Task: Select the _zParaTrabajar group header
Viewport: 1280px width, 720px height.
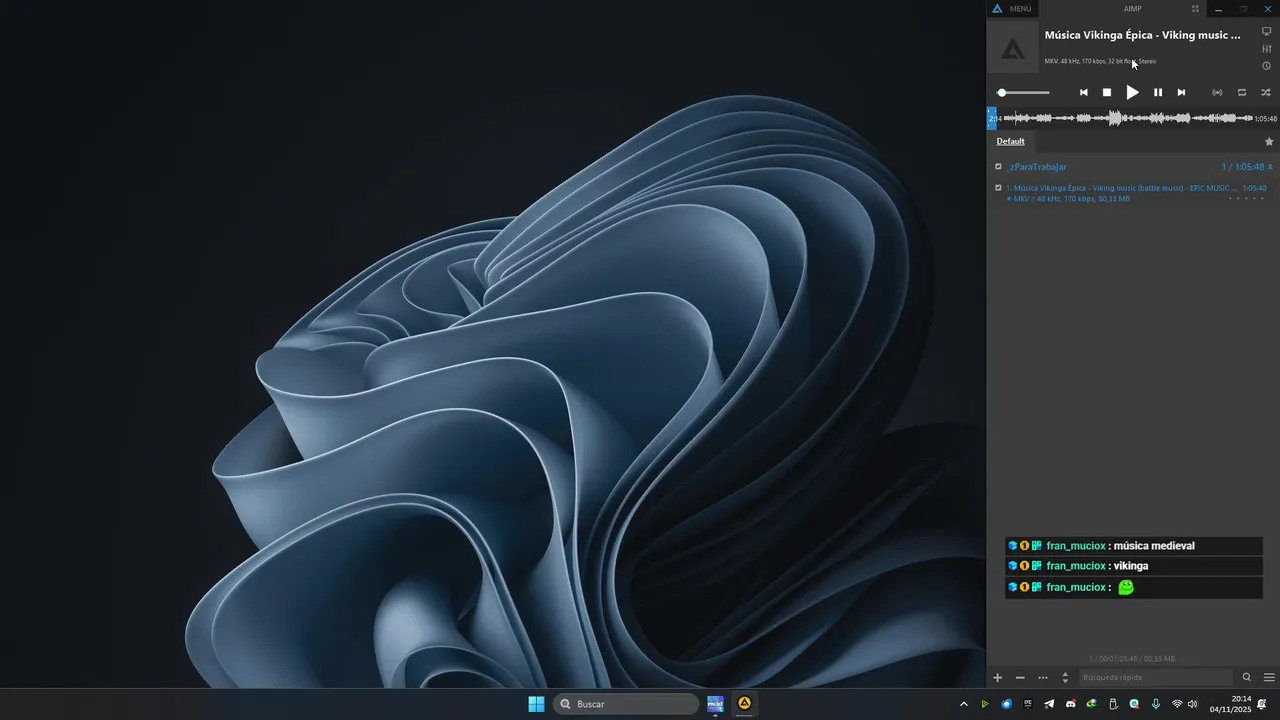Action: (x=1133, y=167)
